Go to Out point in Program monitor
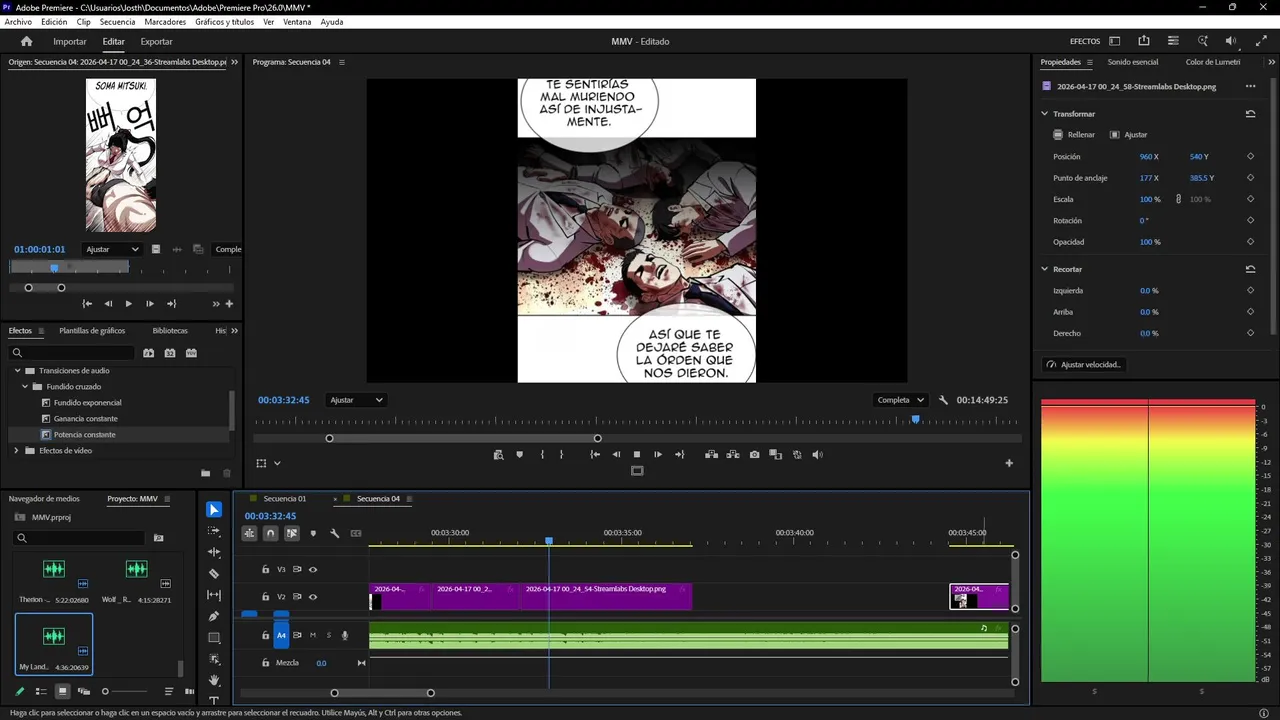Image resolution: width=1280 pixels, height=720 pixels. coord(680,455)
